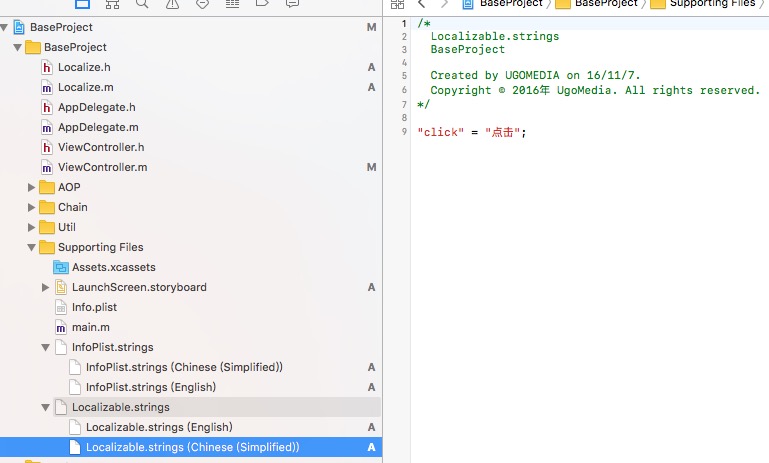Expand the Util folder
Image resolution: width=769 pixels, height=463 pixels.
tap(31, 228)
